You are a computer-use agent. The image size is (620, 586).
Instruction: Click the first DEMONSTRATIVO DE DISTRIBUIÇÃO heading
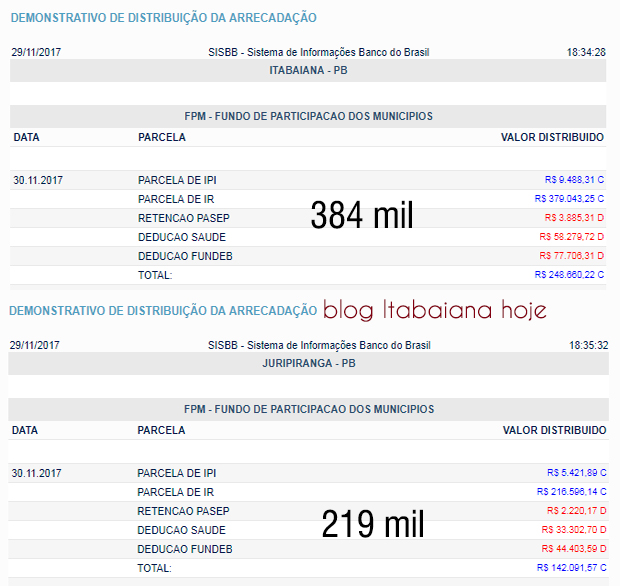(164, 18)
